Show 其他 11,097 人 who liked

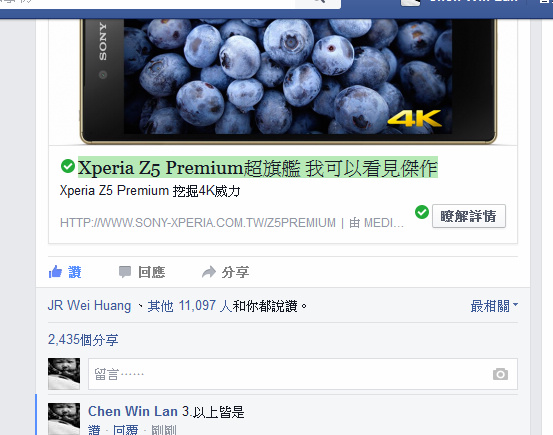point(190,306)
